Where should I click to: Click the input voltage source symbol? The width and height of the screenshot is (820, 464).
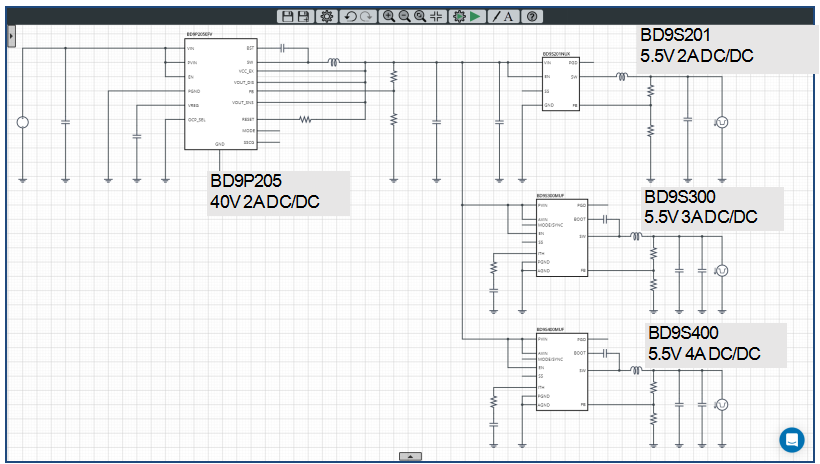pos(22,122)
